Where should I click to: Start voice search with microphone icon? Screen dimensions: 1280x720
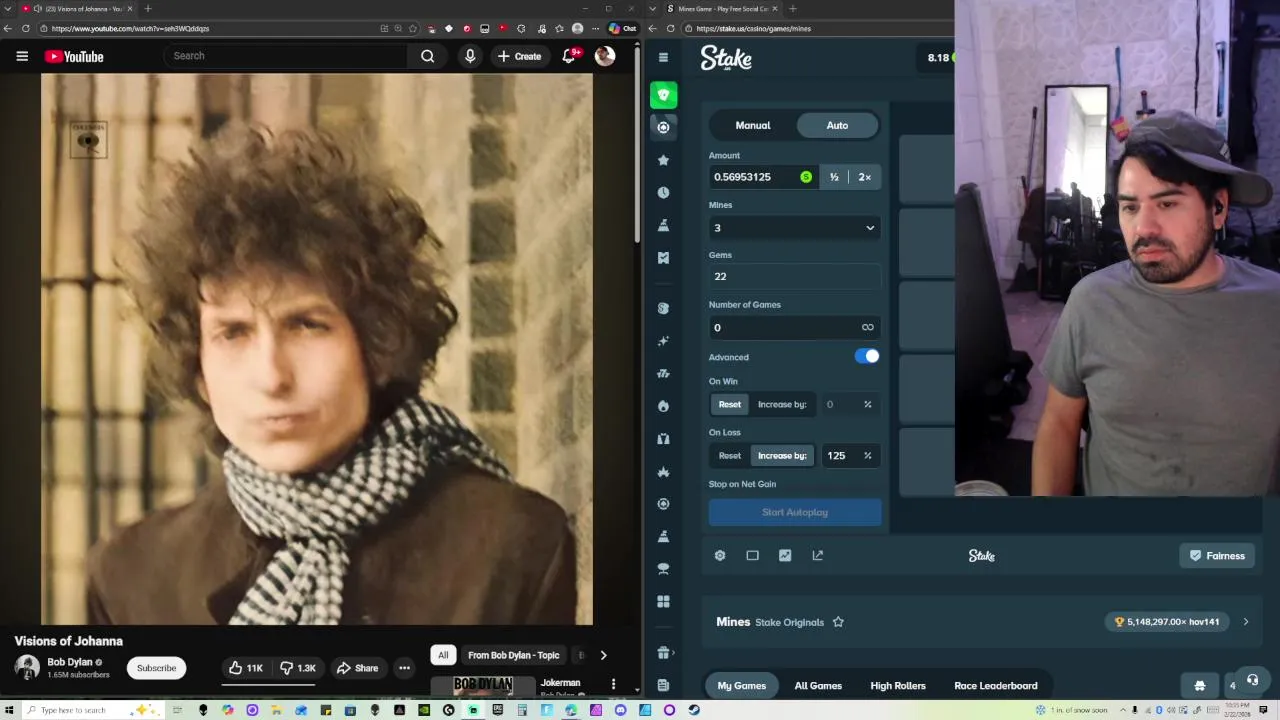point(470,56)
